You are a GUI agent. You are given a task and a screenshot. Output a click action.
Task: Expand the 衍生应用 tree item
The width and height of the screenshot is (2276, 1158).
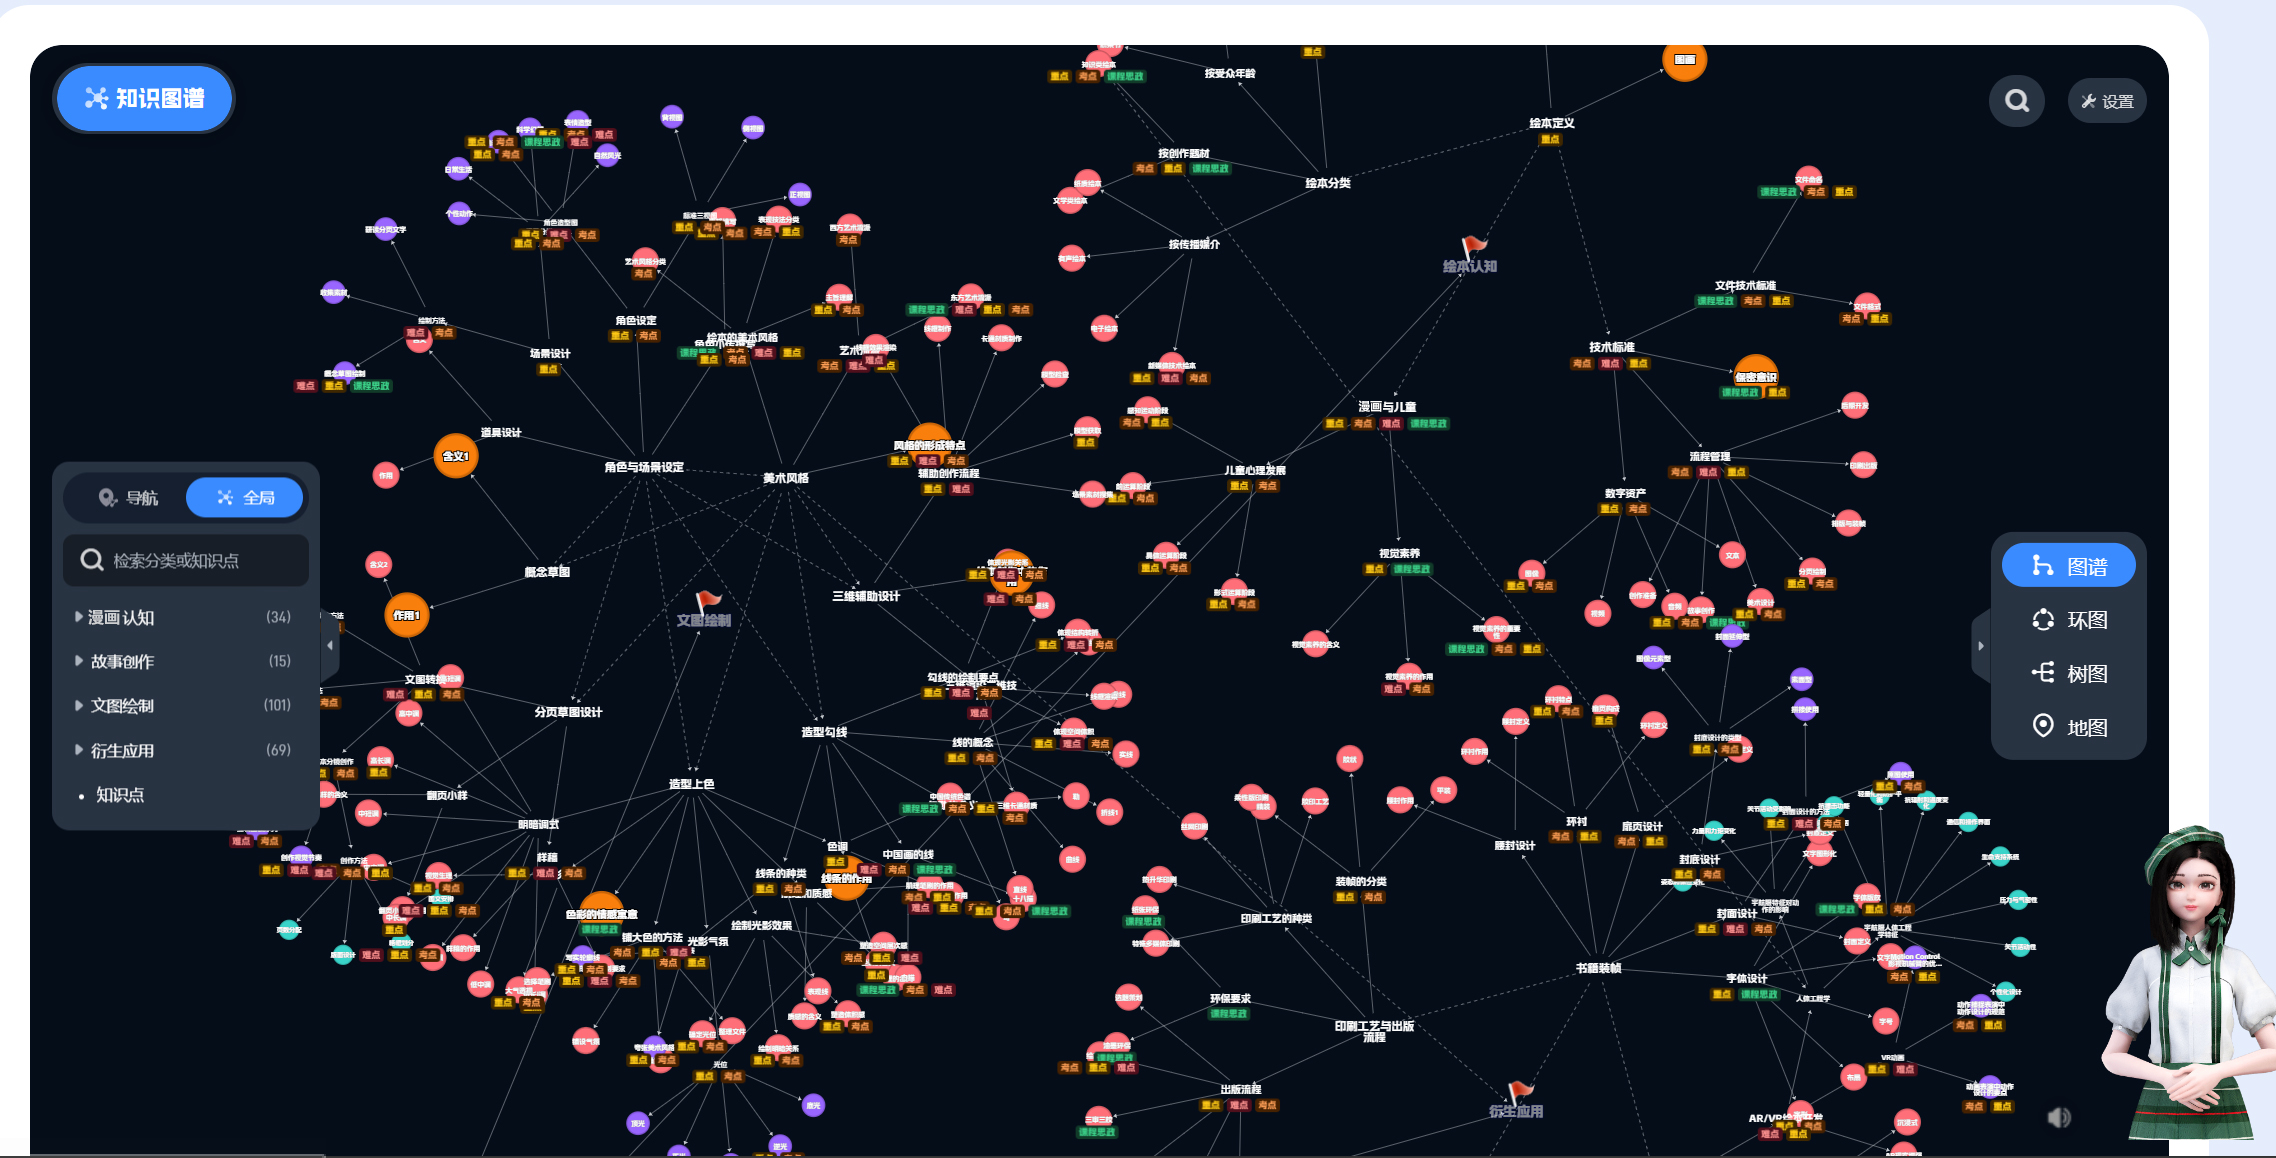tap(121, 750)
